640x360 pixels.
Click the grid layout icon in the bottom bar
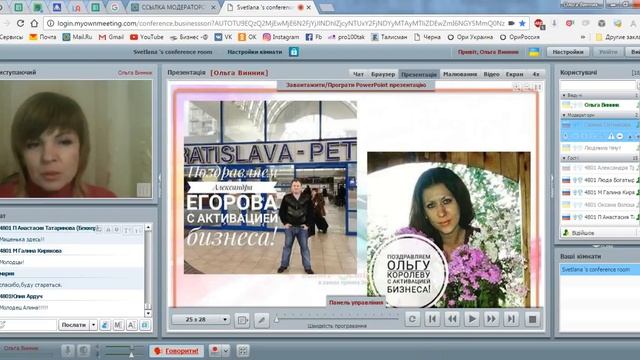click(x=243, y=351)
